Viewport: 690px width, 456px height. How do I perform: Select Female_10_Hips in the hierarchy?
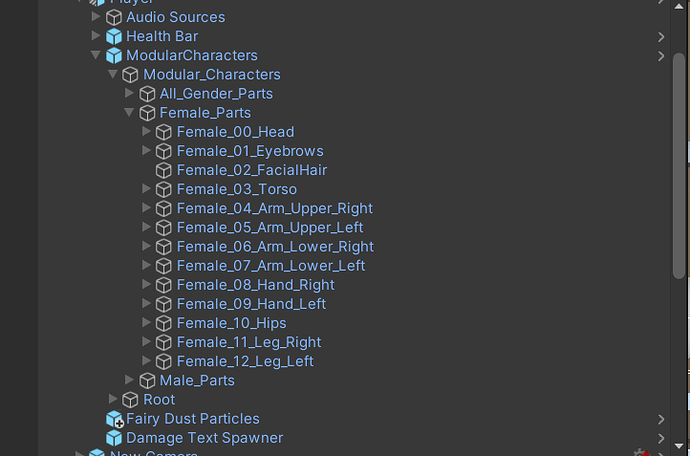click(231, 323)
